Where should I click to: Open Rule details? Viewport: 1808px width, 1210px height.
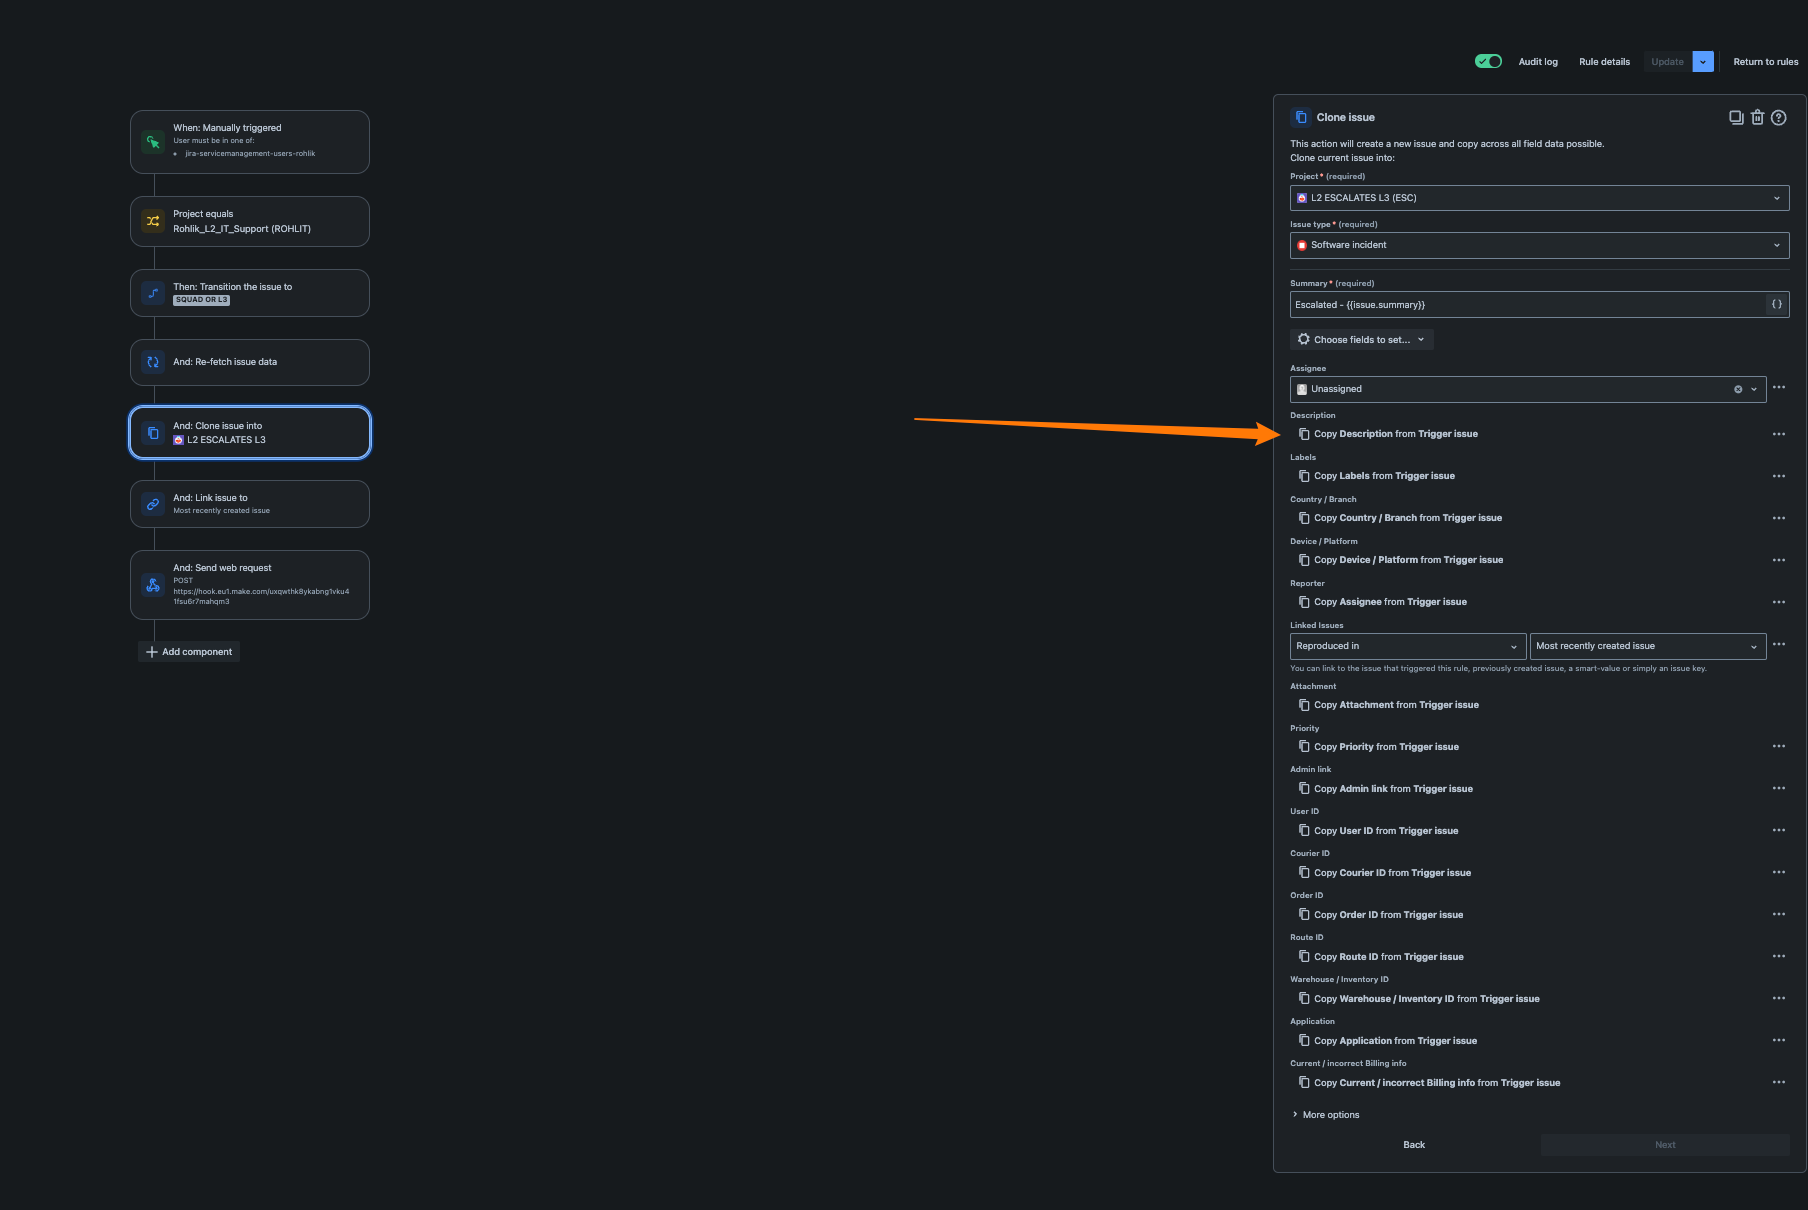click(x=1604, y=62)
